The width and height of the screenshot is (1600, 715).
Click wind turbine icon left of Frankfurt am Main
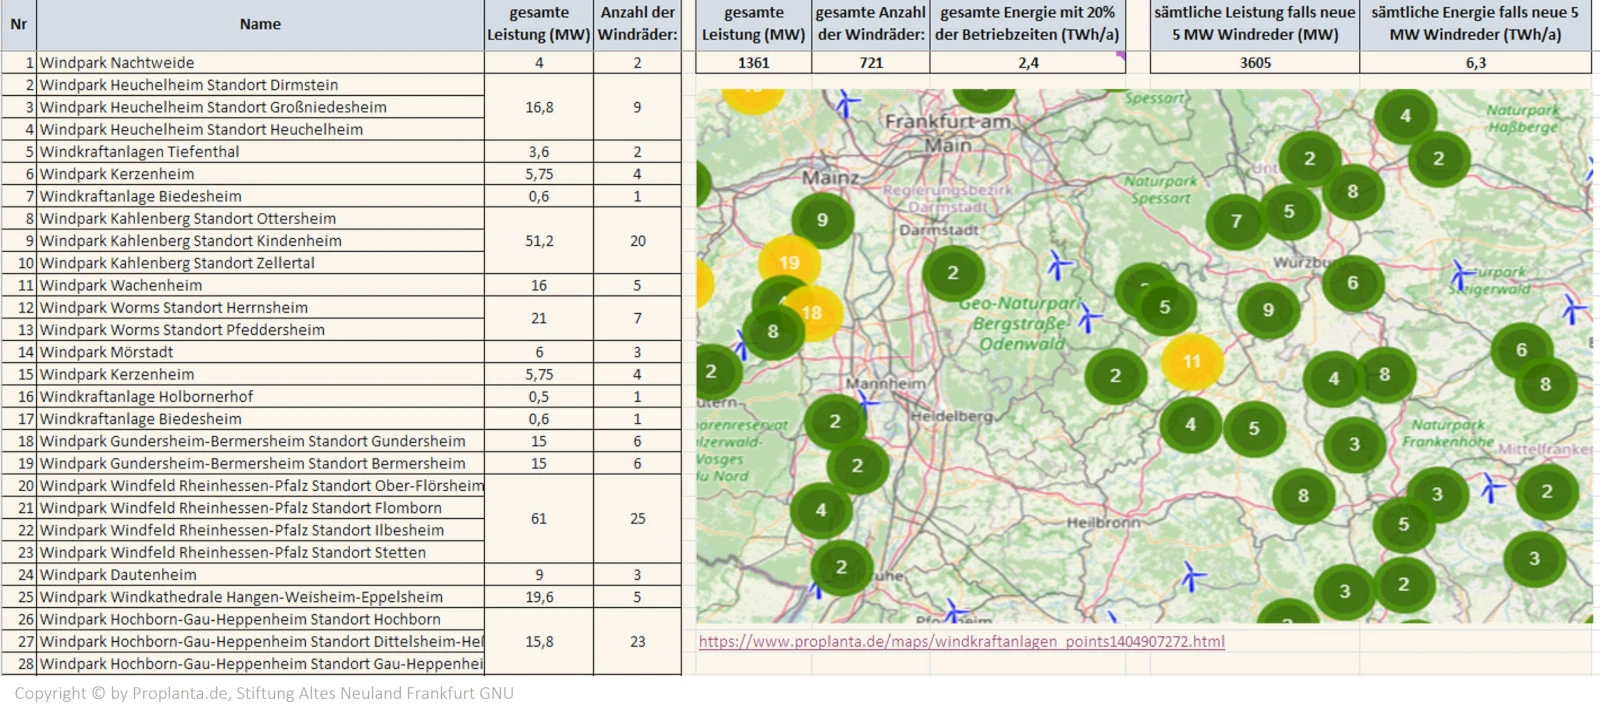tap(848, 104)
